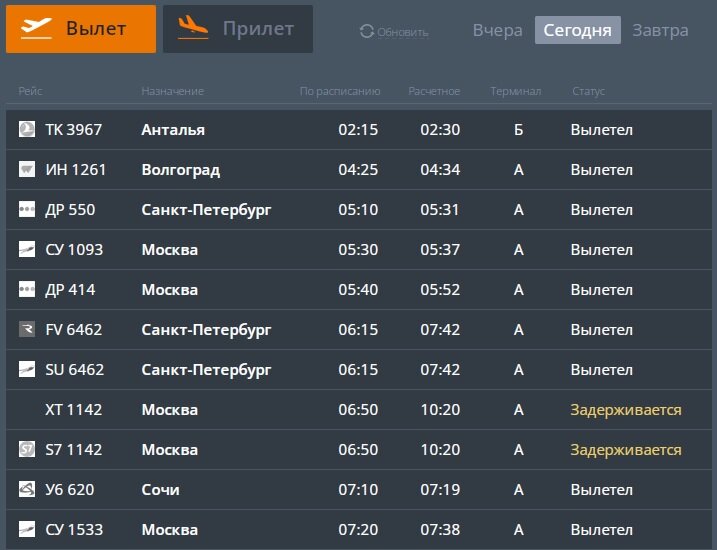Click the Назначение column header
717x550 pixels.
[172, 91]
